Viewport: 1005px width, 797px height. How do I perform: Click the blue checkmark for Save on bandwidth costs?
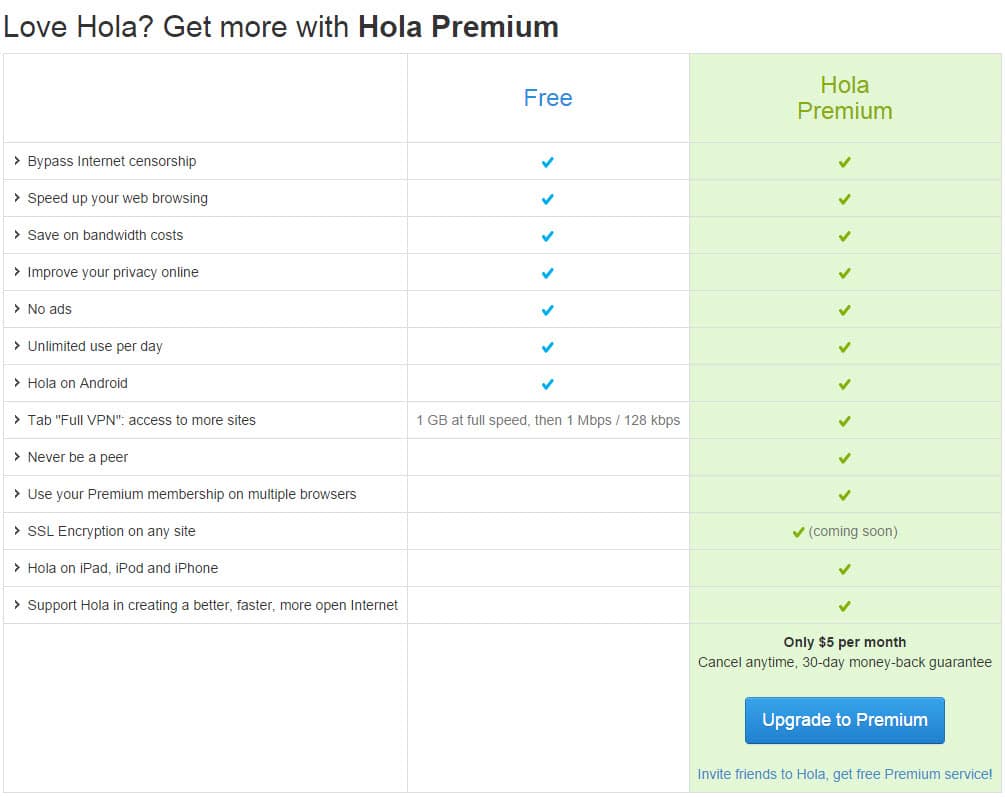point(547,237)
